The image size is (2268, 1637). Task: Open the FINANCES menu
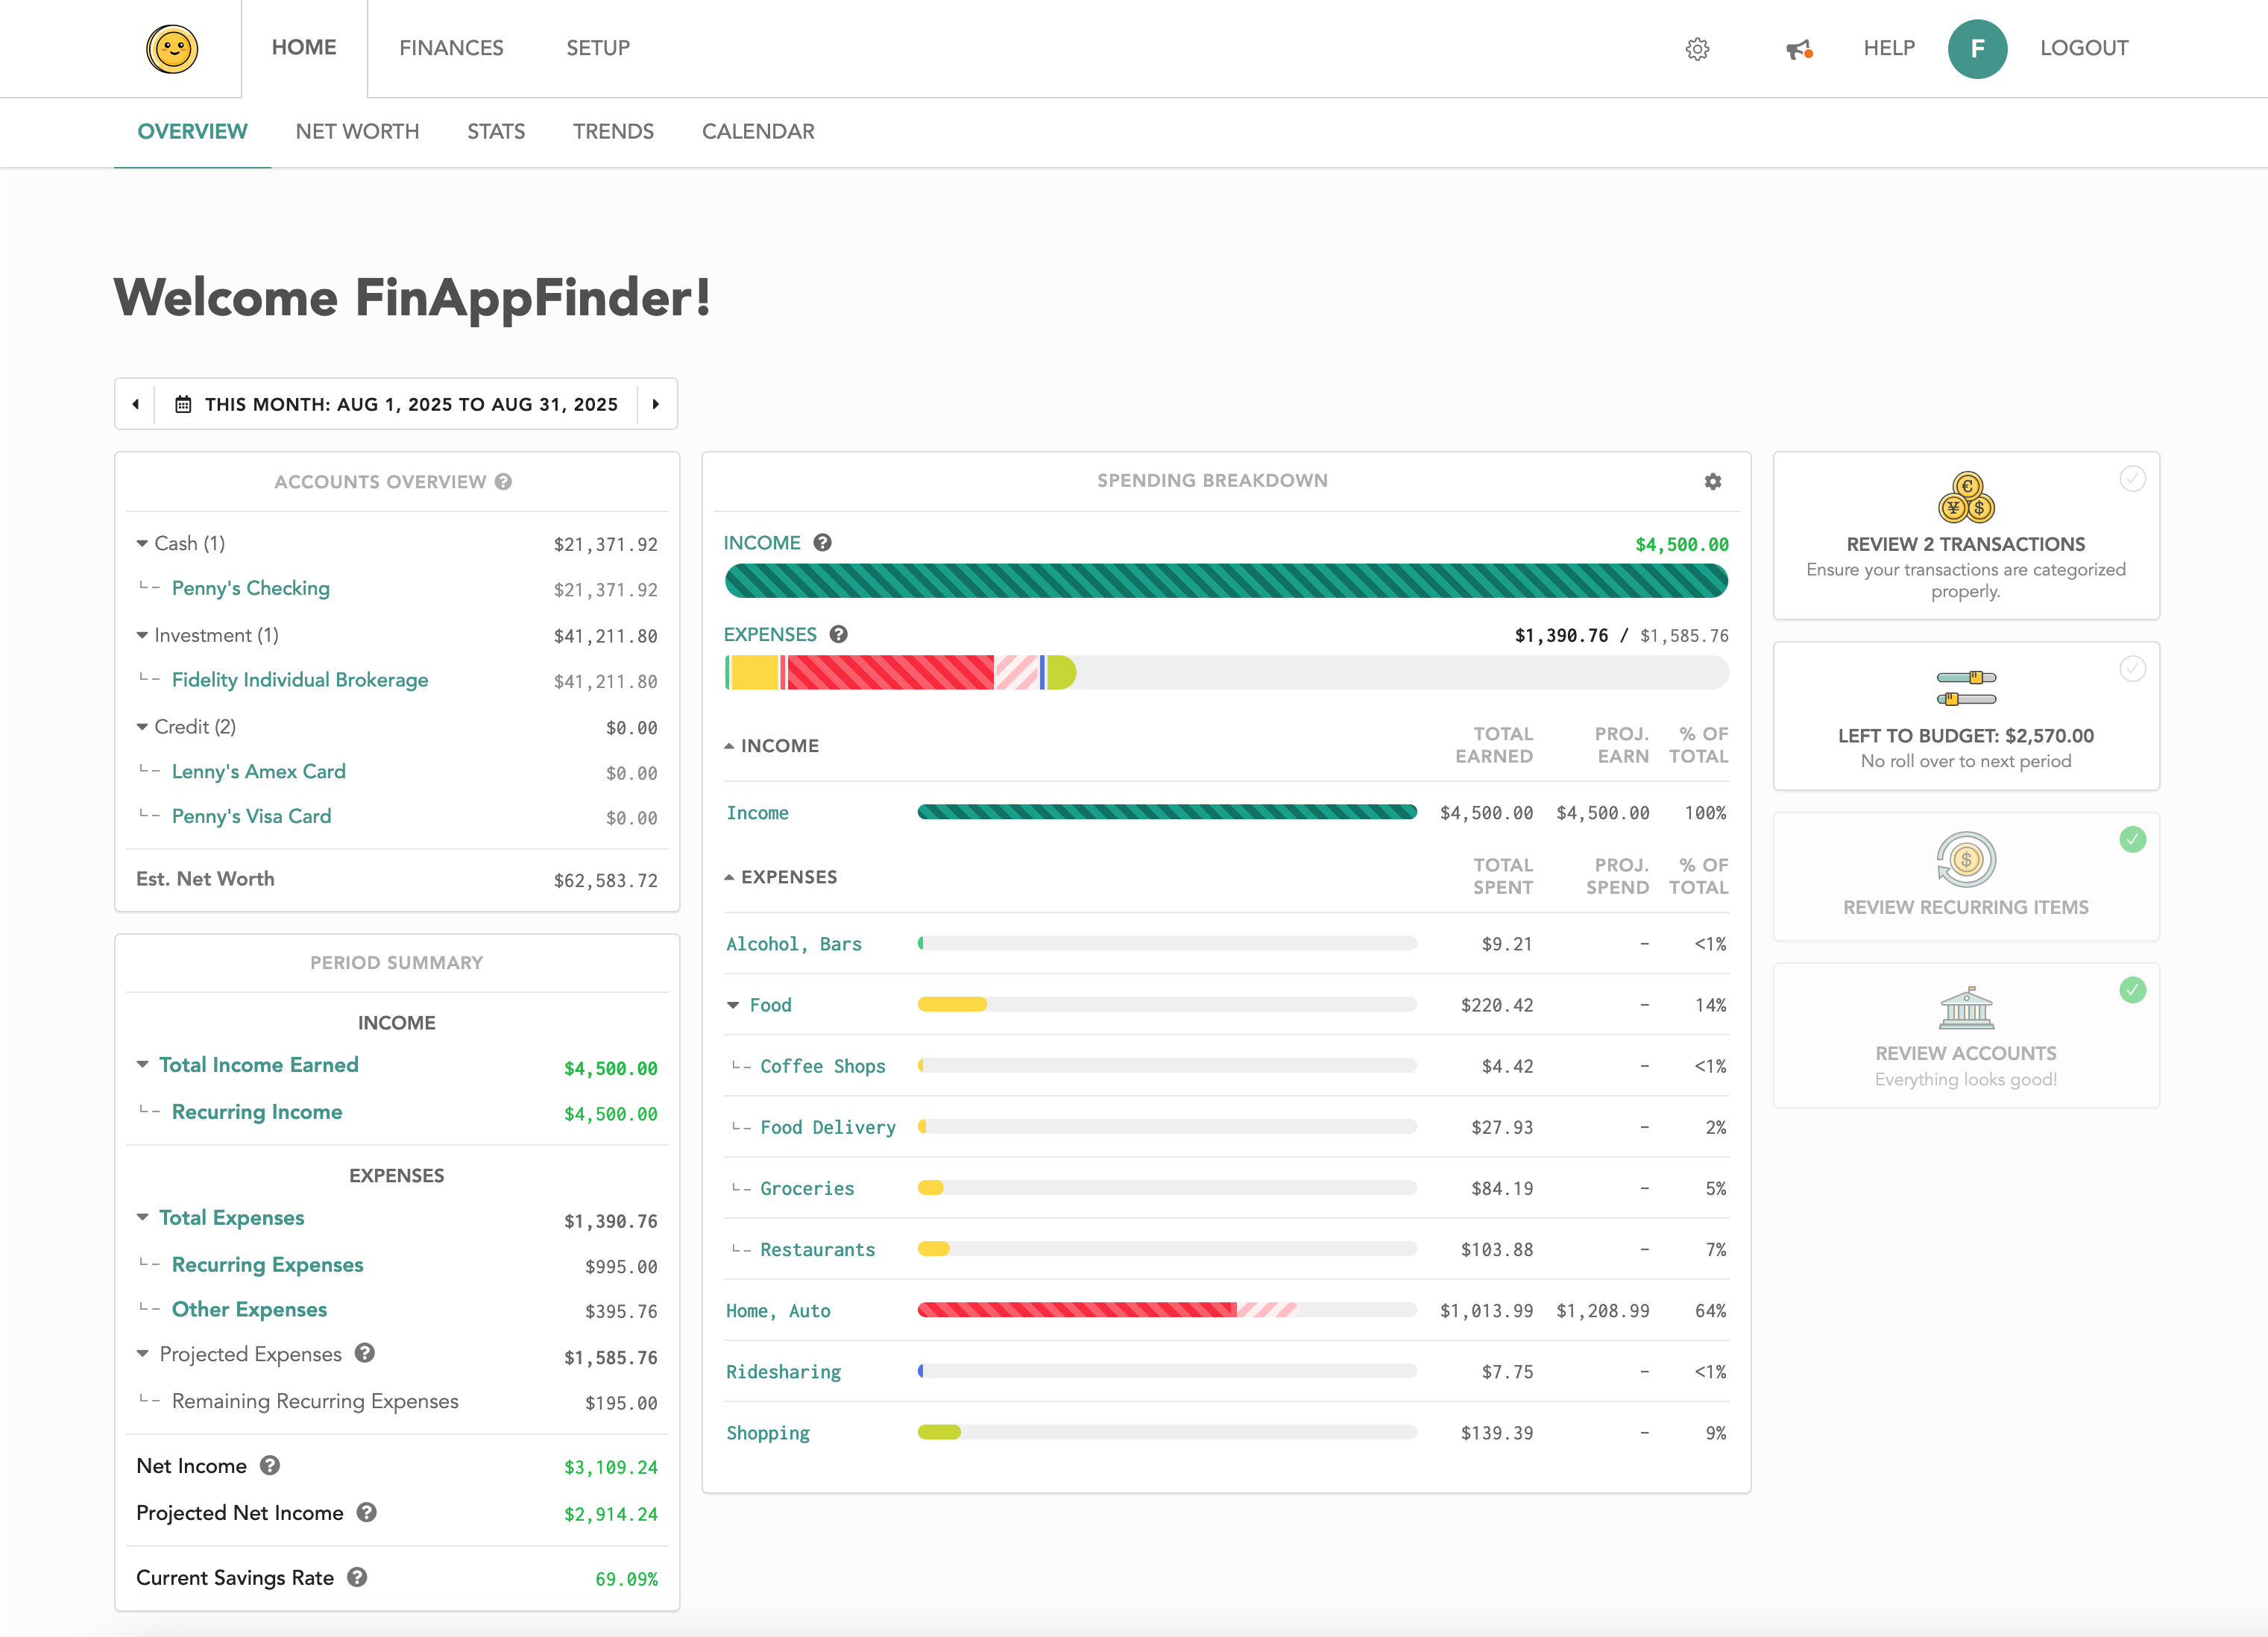pyautogui.click(x=451, y=48)
